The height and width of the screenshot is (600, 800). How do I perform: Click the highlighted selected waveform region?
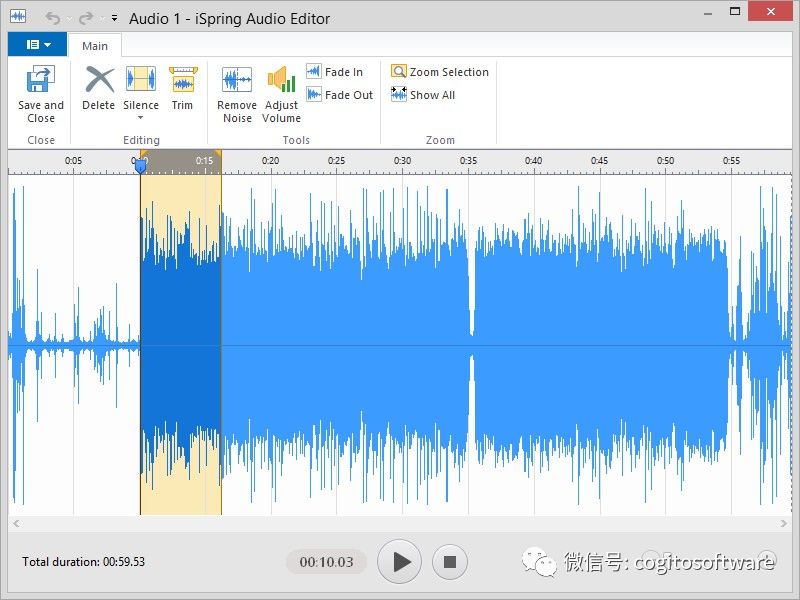181,344
